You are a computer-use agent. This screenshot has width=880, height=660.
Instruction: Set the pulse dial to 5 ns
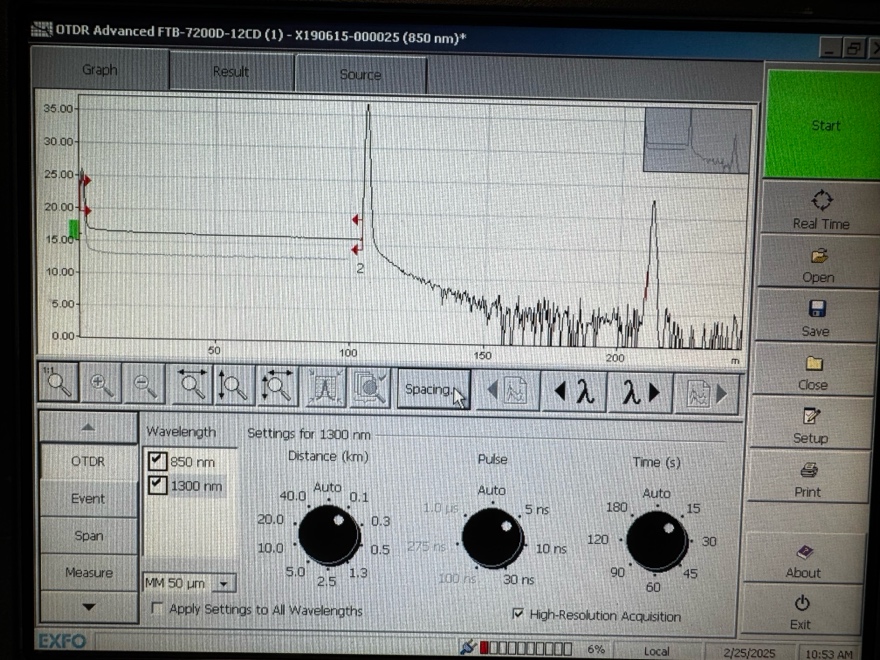(537, 509)
